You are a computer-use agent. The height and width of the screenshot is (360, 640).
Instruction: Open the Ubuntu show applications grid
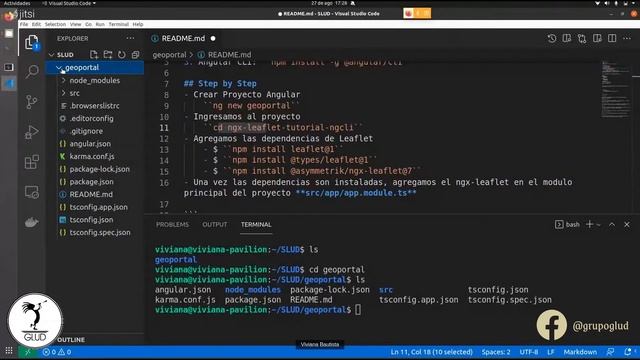(x=9, y=351)
